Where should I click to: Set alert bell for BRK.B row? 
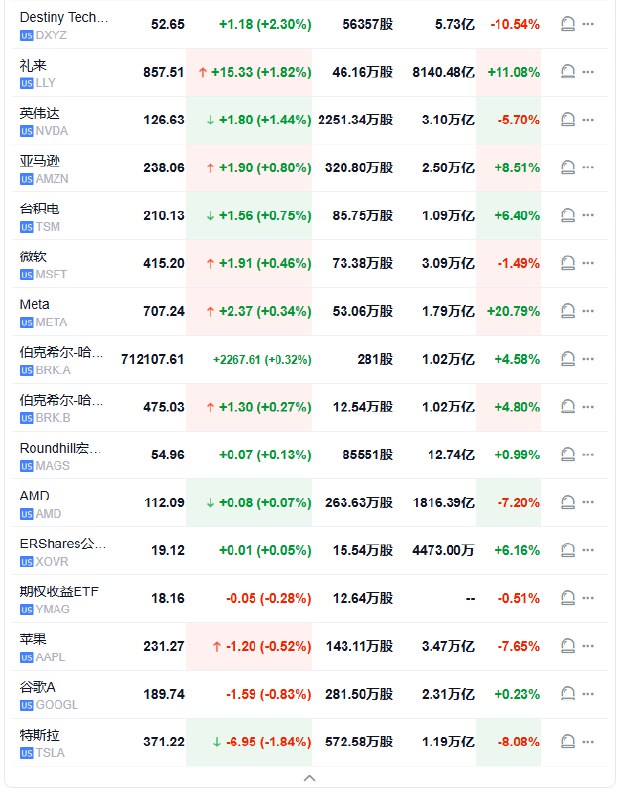(x=567, y=407)
